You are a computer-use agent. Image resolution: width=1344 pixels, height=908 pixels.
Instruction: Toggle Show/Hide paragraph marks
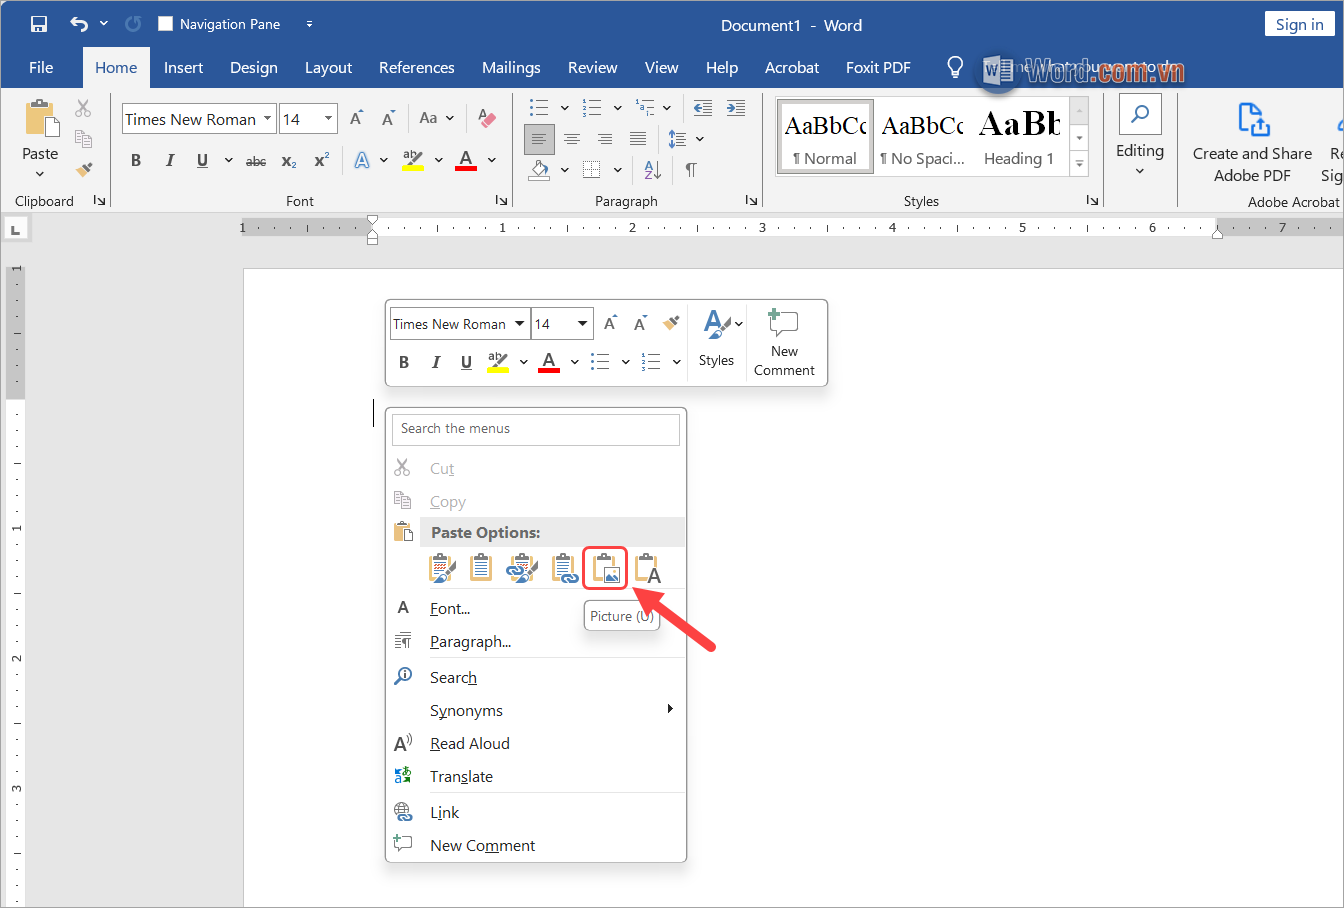tap(691, 170)
